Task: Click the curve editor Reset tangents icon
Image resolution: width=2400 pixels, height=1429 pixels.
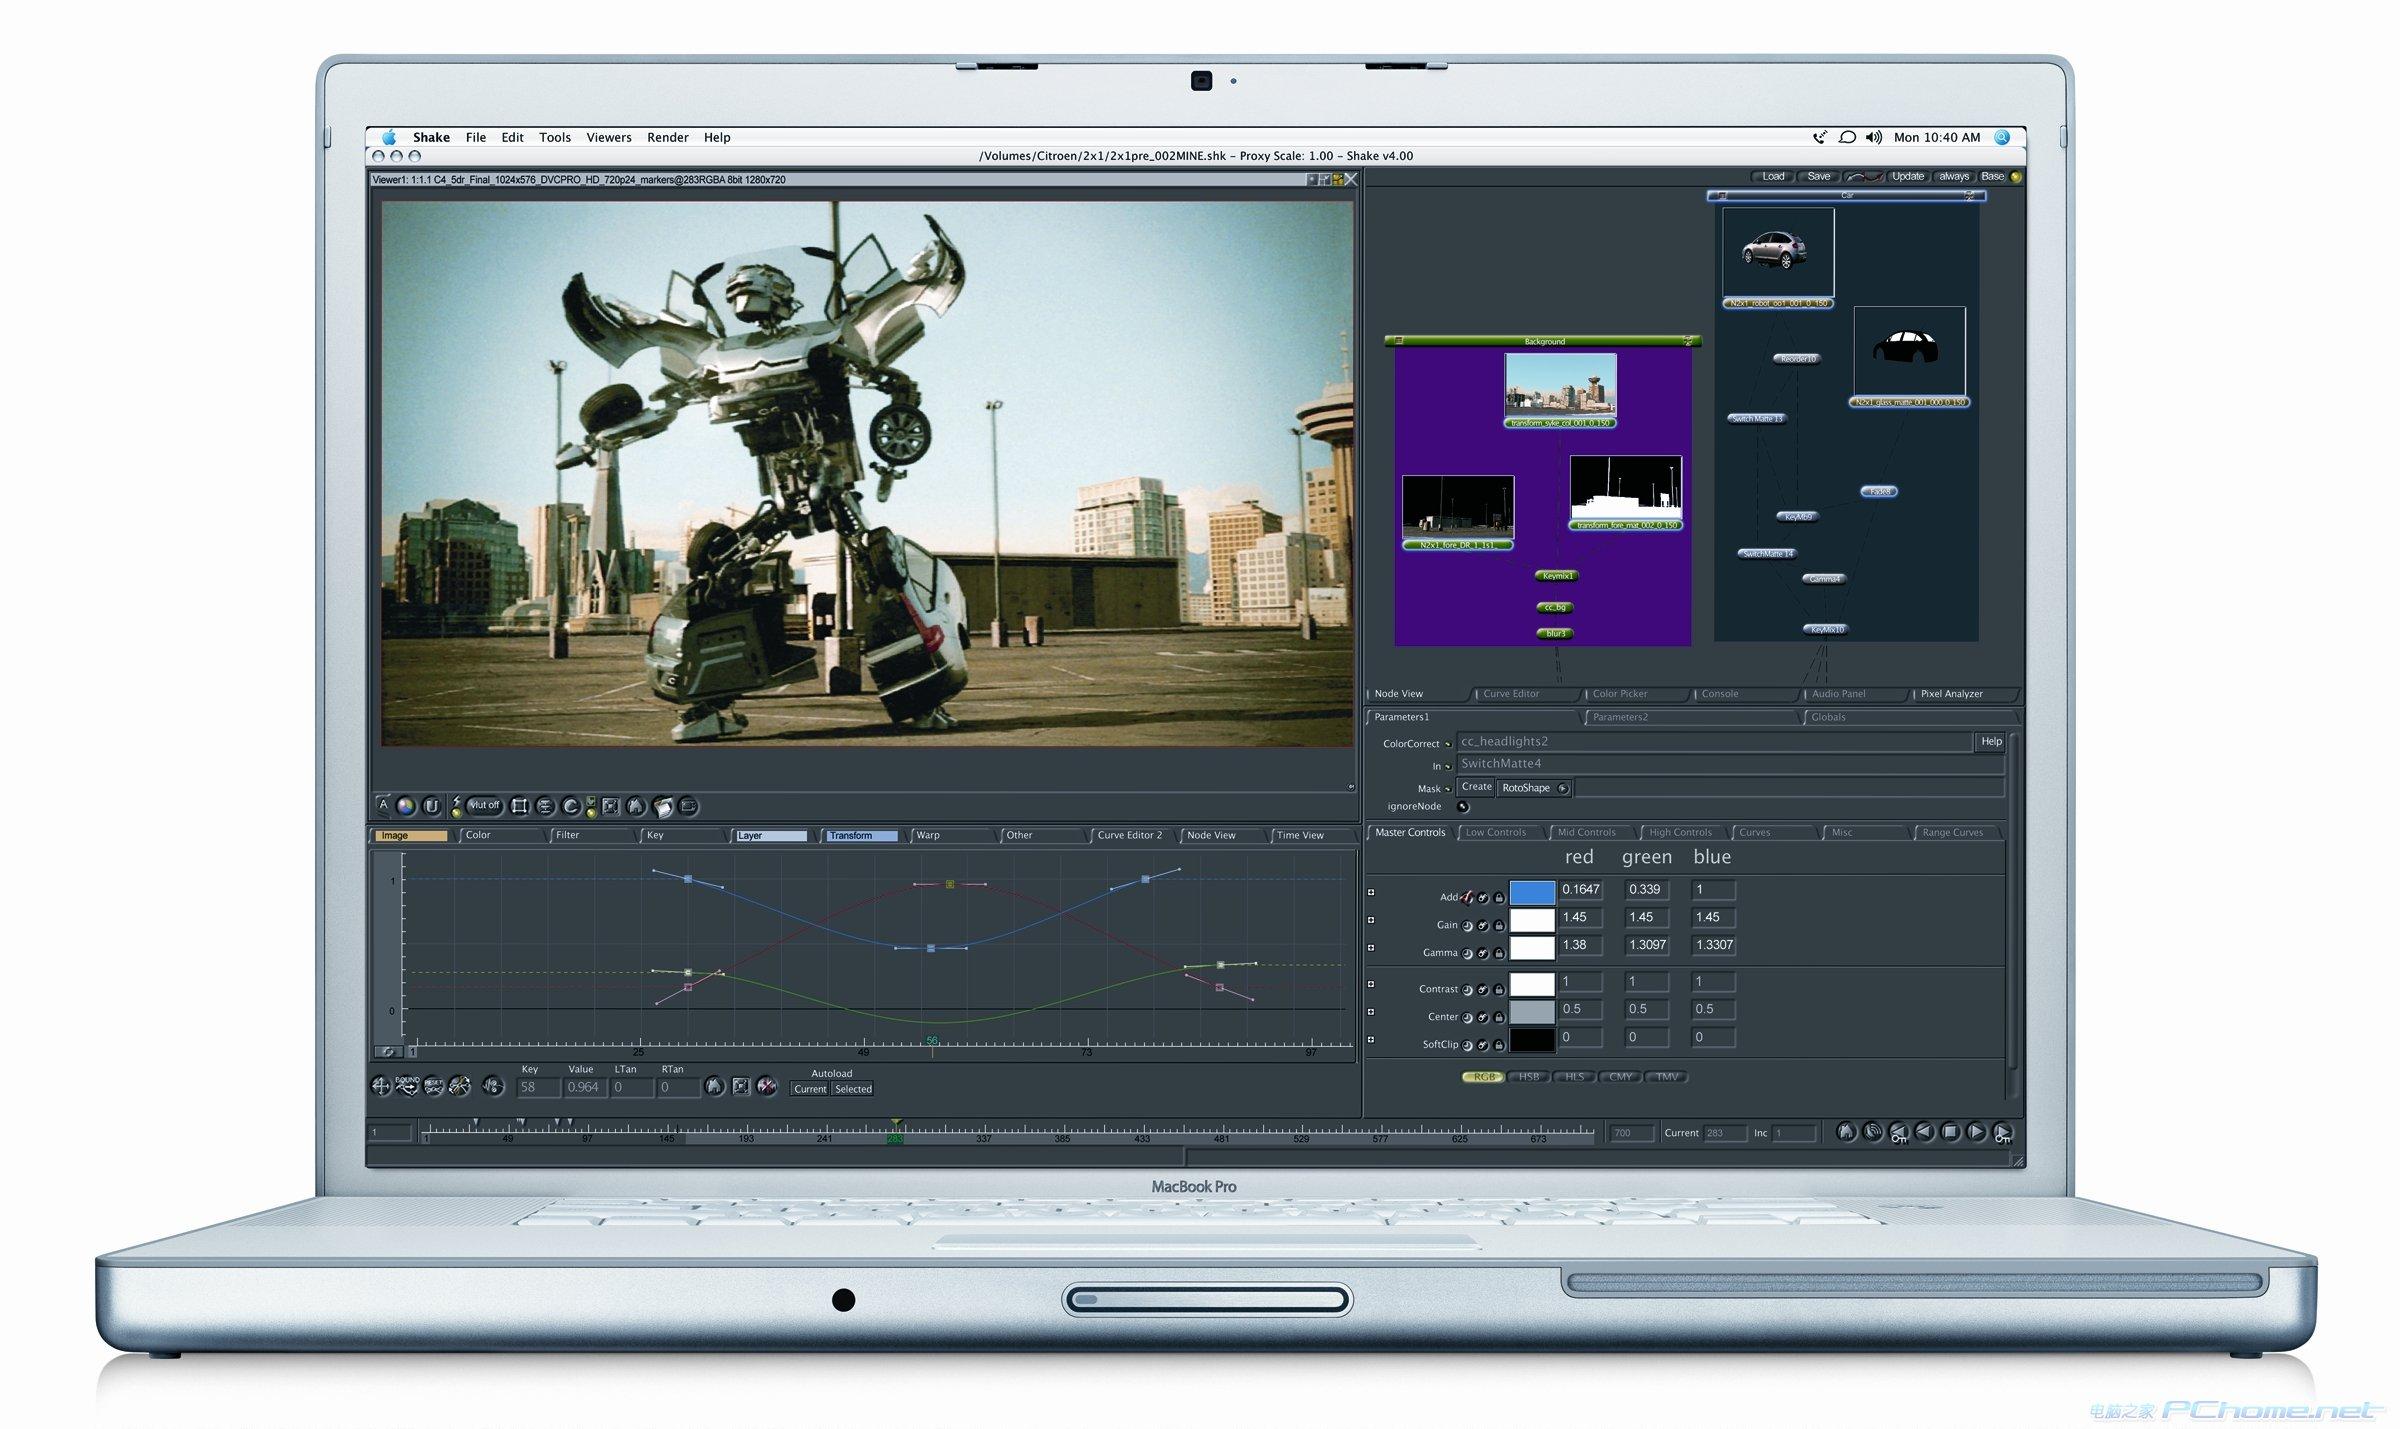Action: click(433, 1087)
